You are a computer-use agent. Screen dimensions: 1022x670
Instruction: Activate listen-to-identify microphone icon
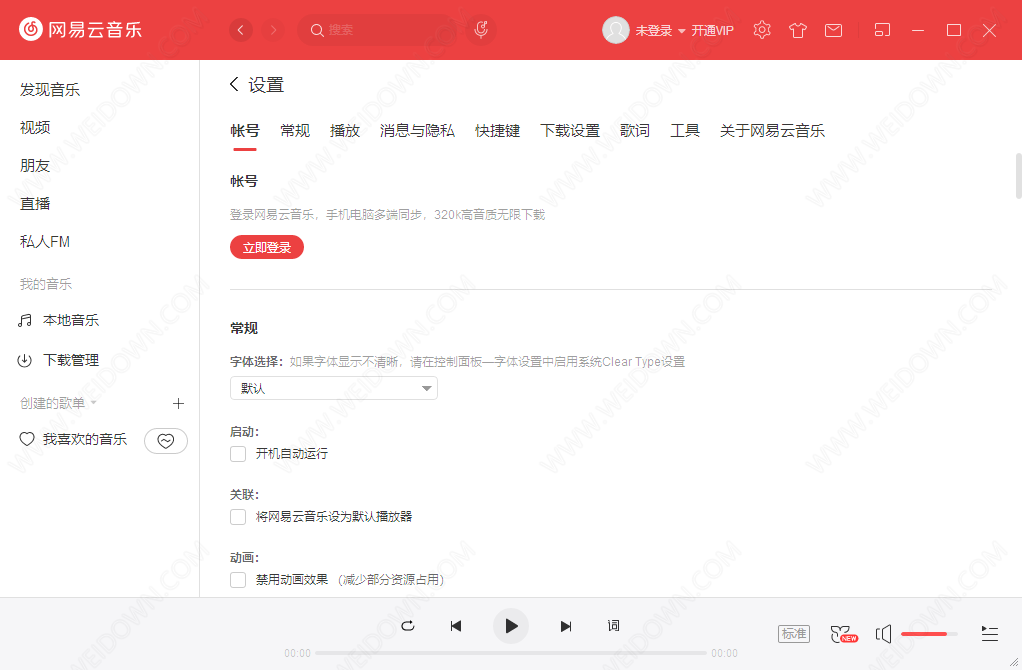(481, 29)
